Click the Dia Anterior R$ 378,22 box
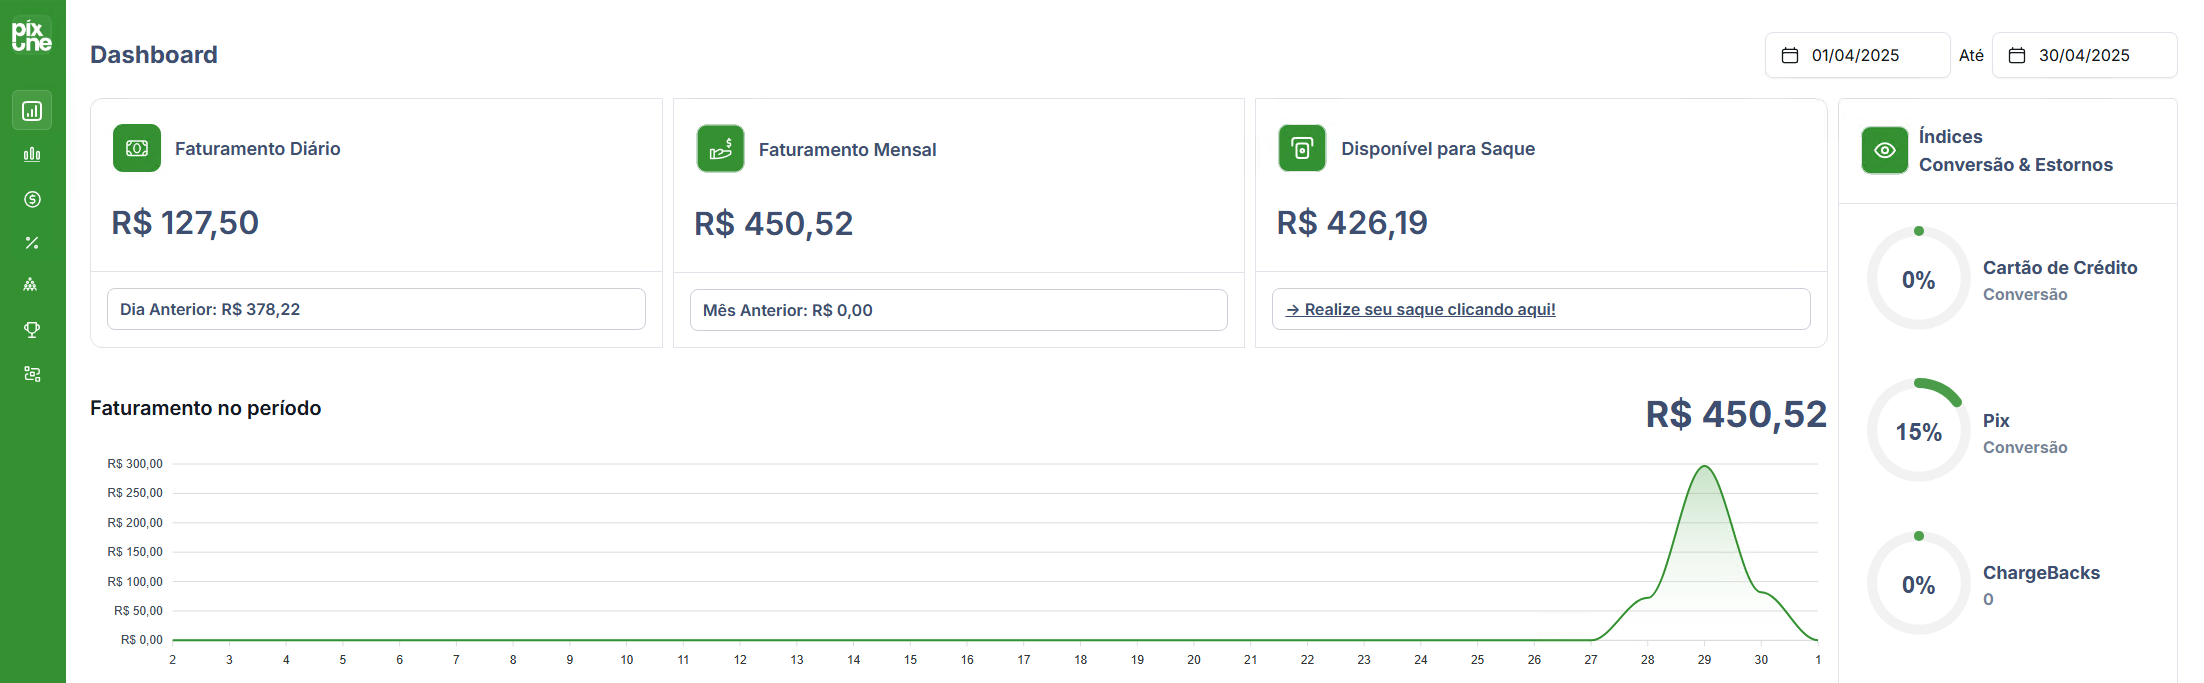2204x683 pixels. tap(376, 309)
